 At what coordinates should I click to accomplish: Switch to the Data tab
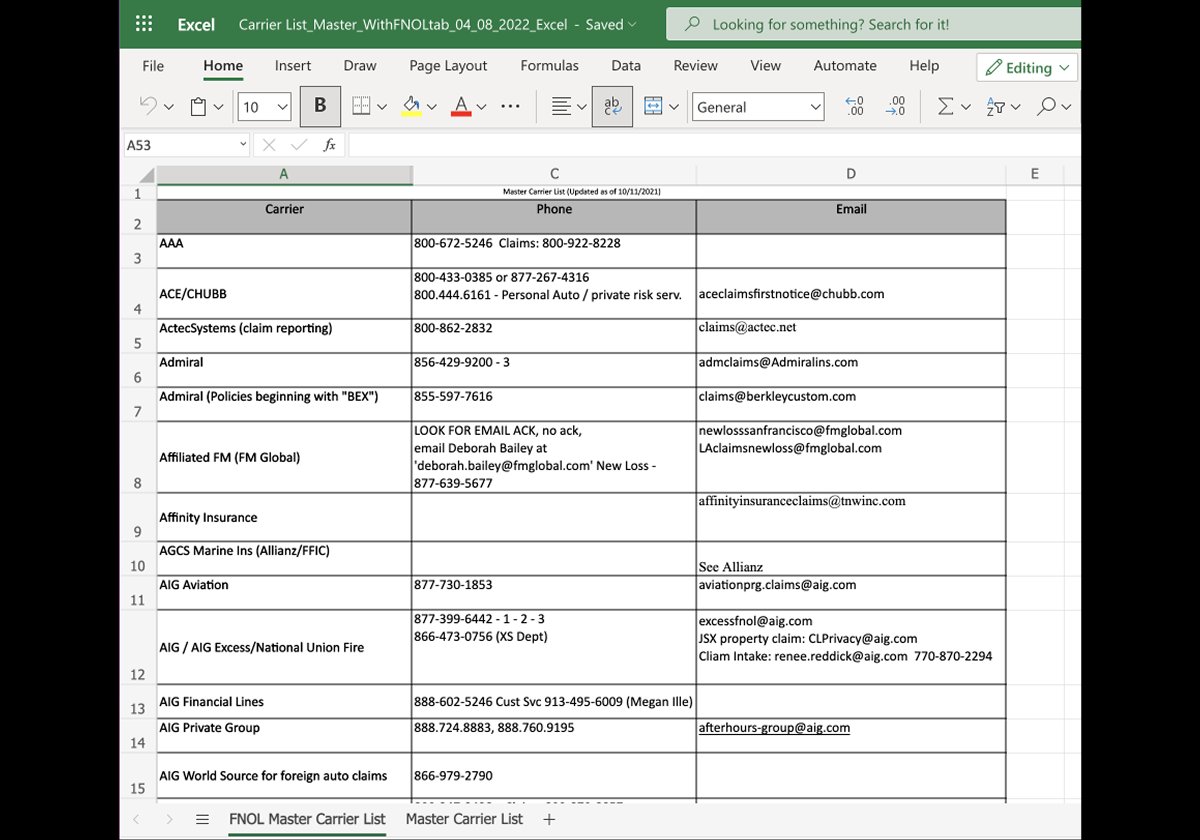(x=626, y=66)
